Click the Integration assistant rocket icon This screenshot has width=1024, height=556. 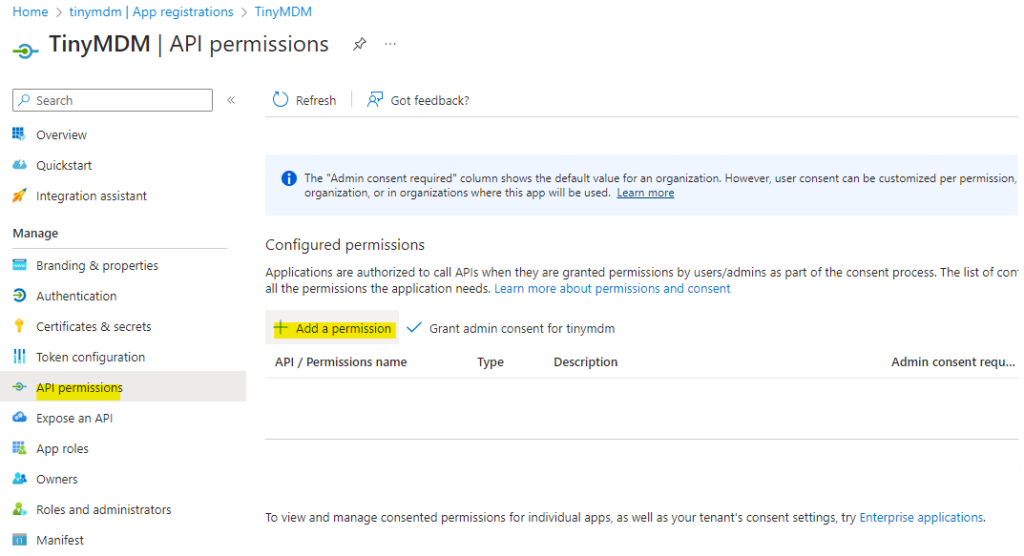tap(19, 195)
